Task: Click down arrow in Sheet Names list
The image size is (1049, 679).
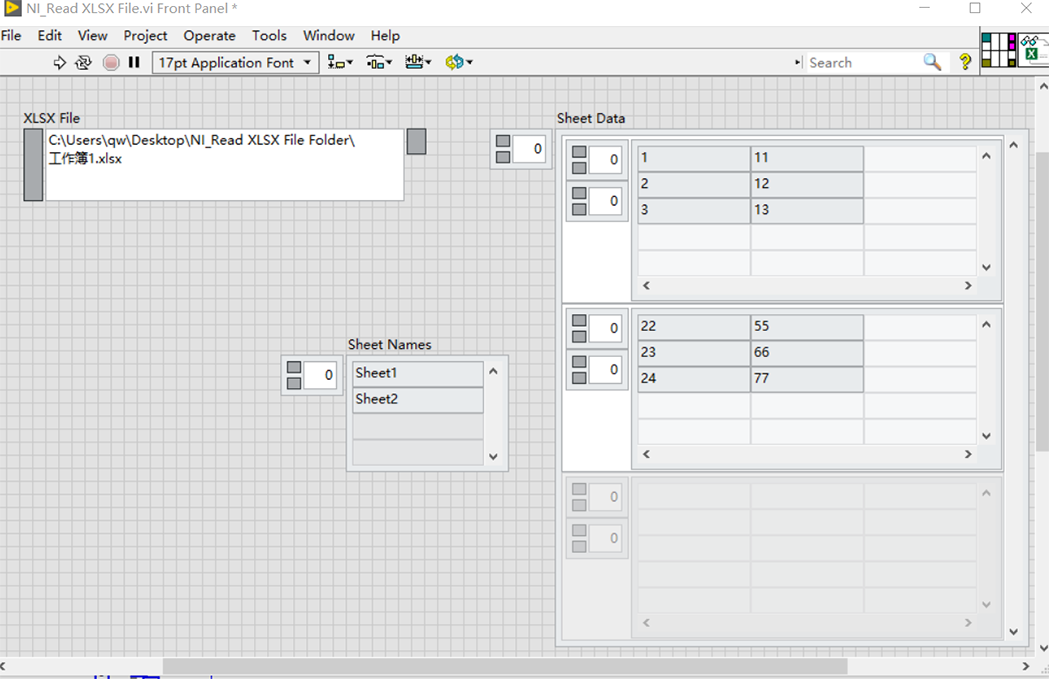Action: pyautogui.click(x=493, y=457)
